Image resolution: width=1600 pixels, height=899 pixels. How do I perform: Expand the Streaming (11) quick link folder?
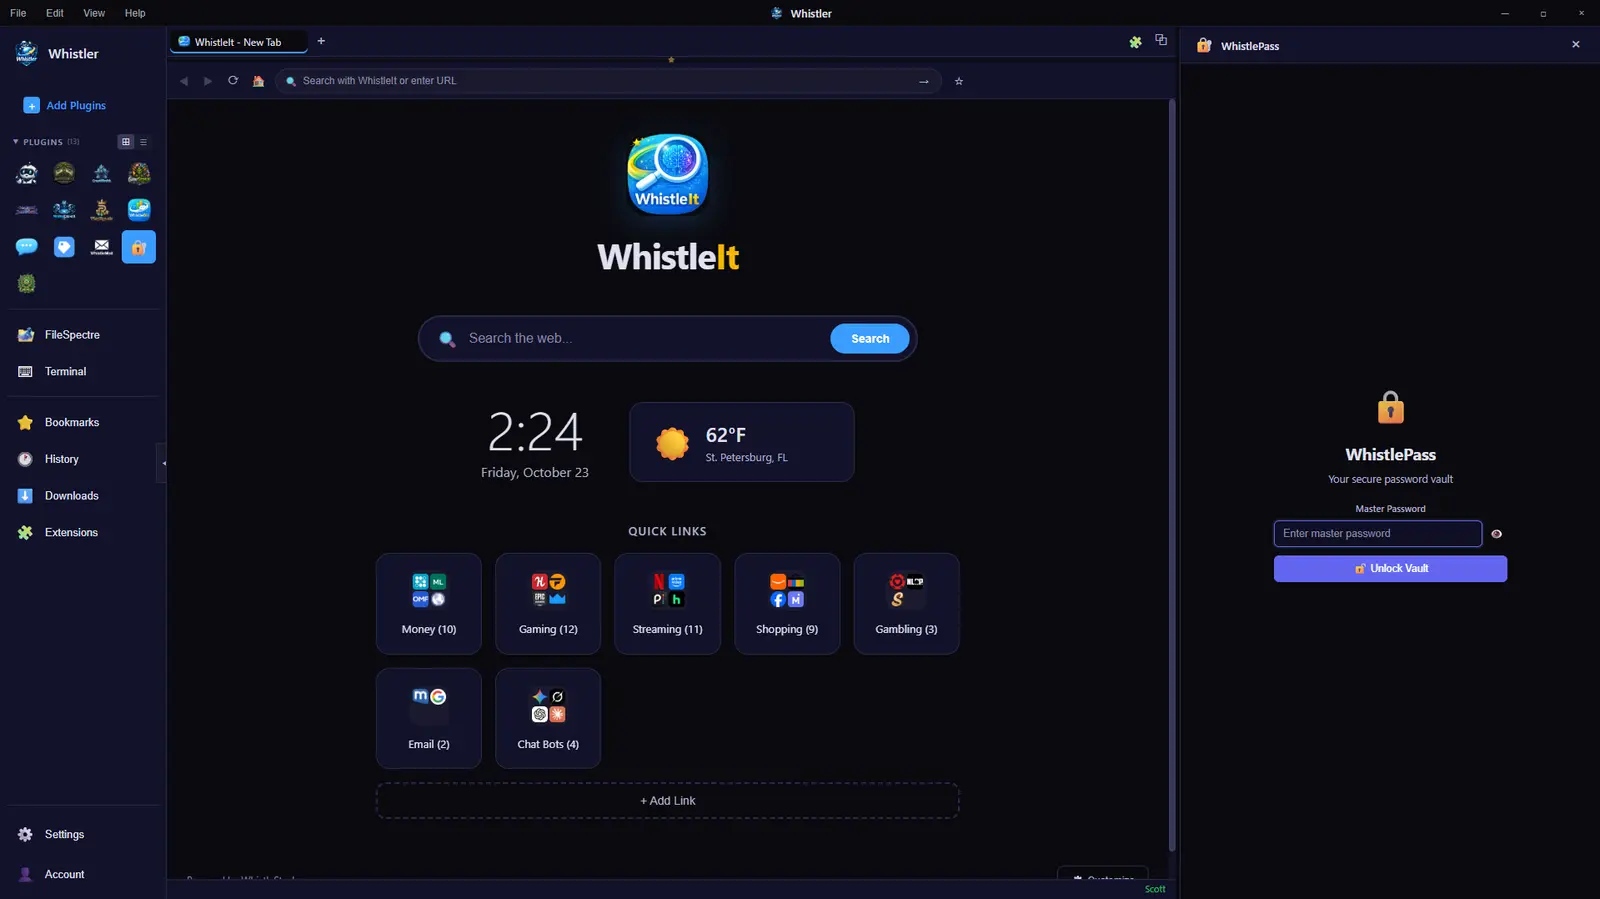(668, 604)
